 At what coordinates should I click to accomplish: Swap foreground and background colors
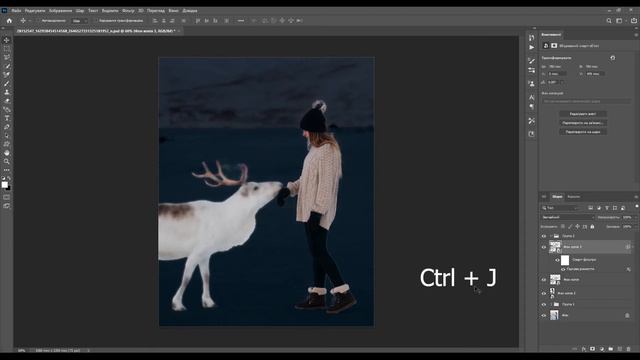coord(9,178)
